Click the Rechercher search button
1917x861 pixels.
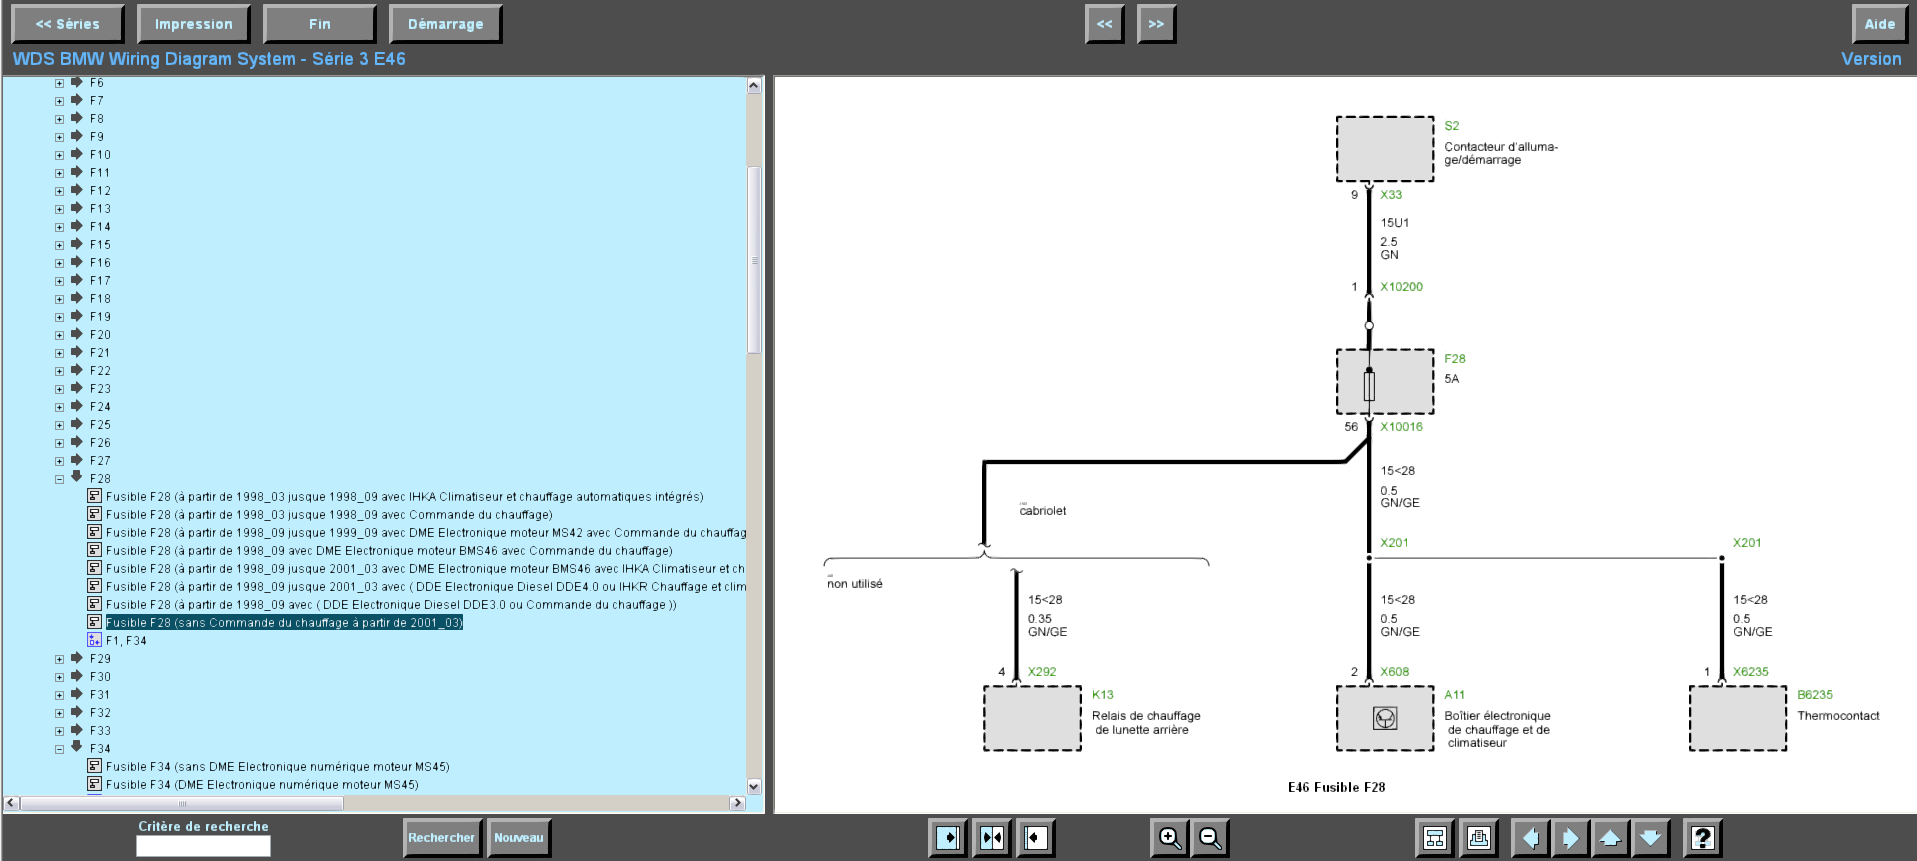442,838
